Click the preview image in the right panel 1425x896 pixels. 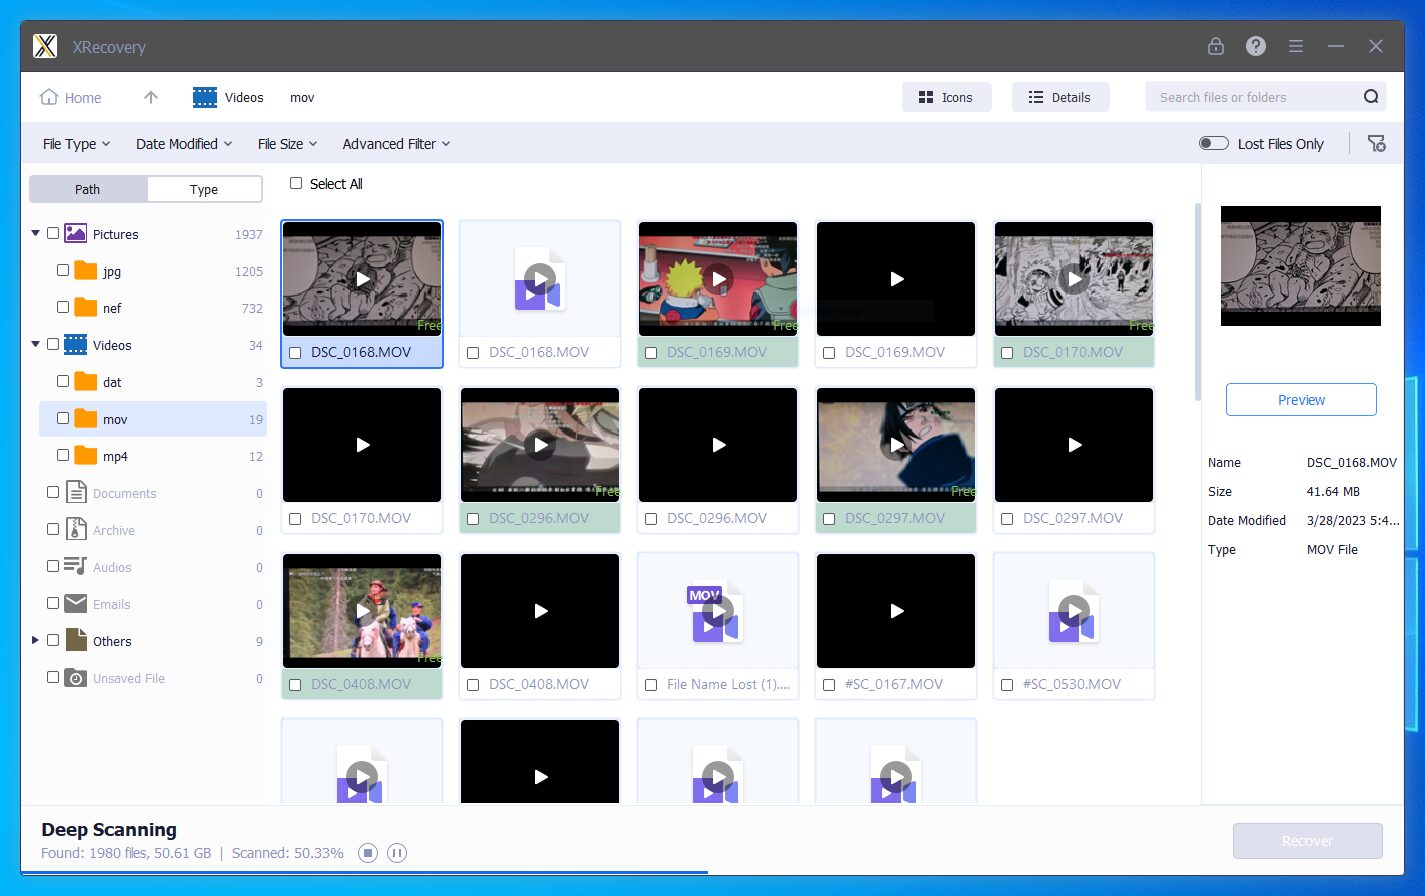pos(1300,265)
